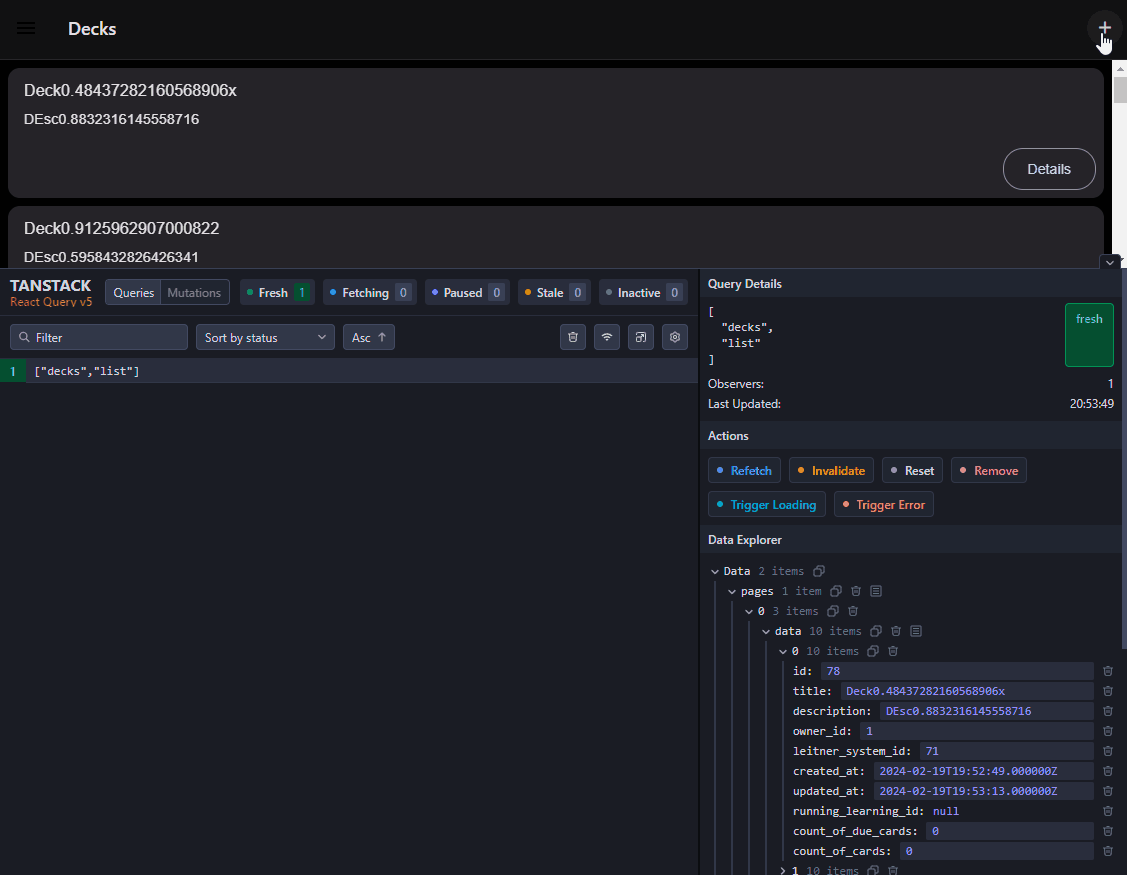The image size is (1127, 875).
Task: Trigger Loading state for query
Action: click(x=766, y=504)
